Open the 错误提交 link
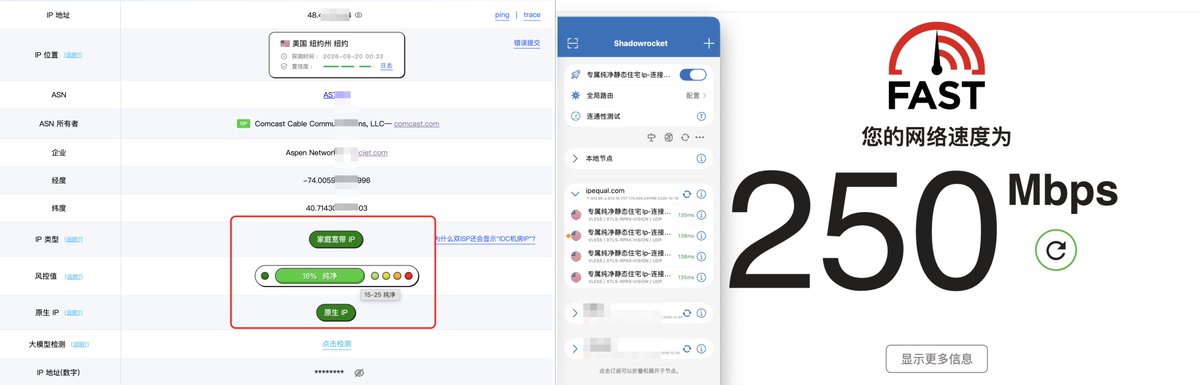 (x=526, y=43)
